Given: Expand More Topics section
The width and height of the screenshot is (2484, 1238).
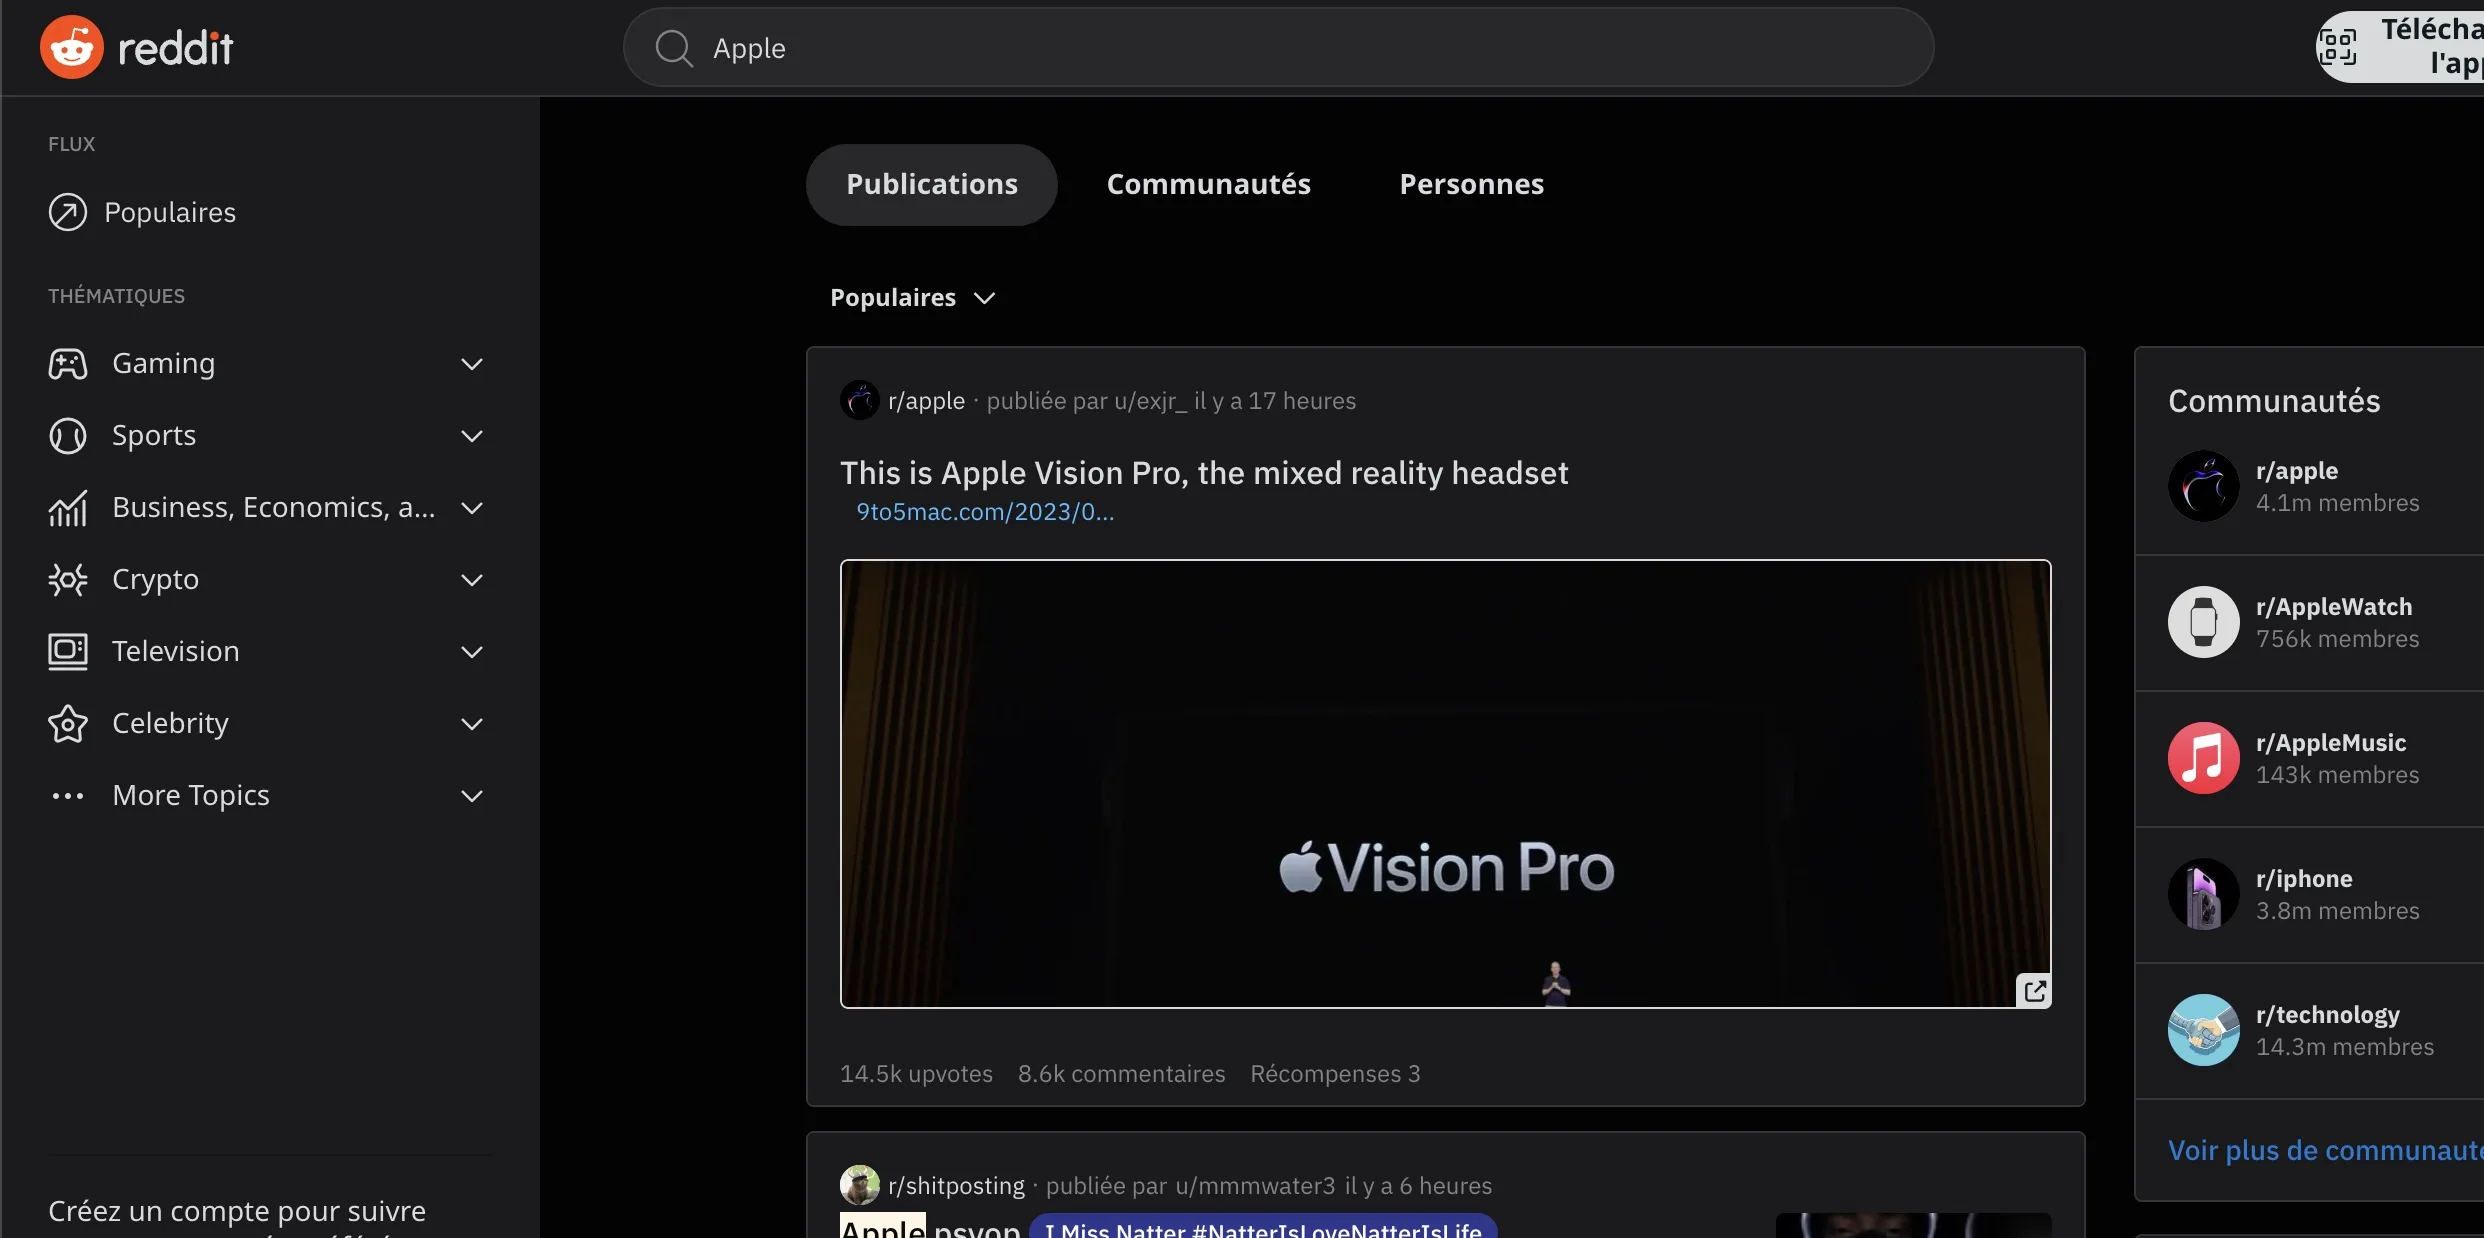Looking at the screenshot, I should point(472,796).
